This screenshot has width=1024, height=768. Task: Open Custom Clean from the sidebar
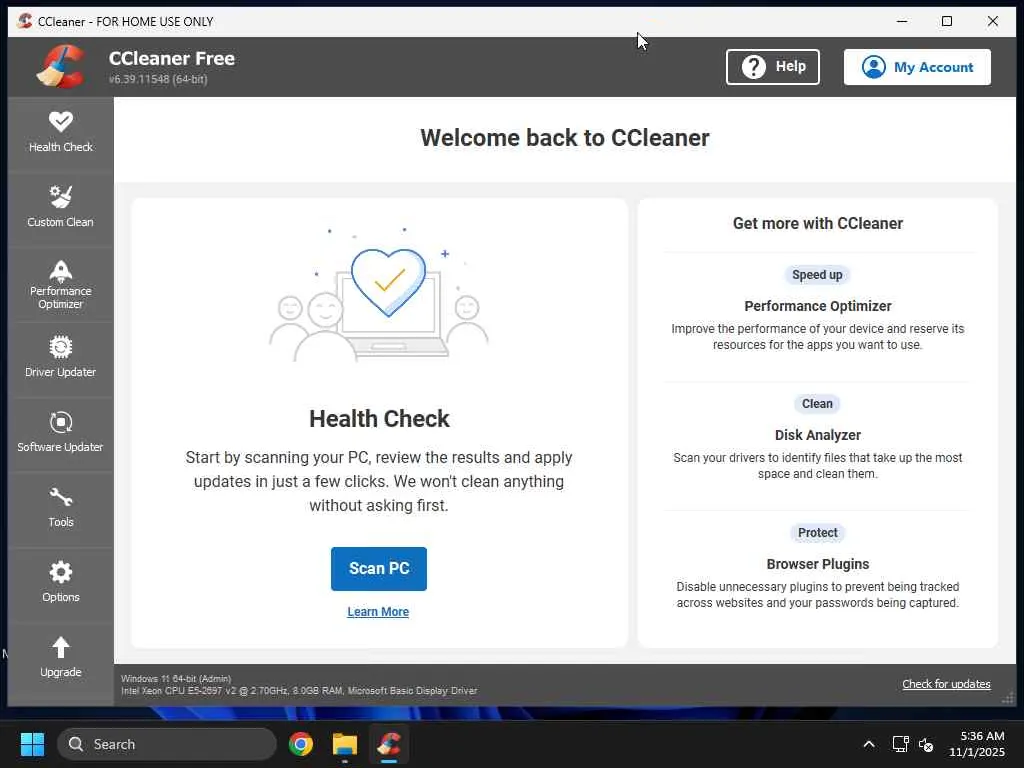61,208
